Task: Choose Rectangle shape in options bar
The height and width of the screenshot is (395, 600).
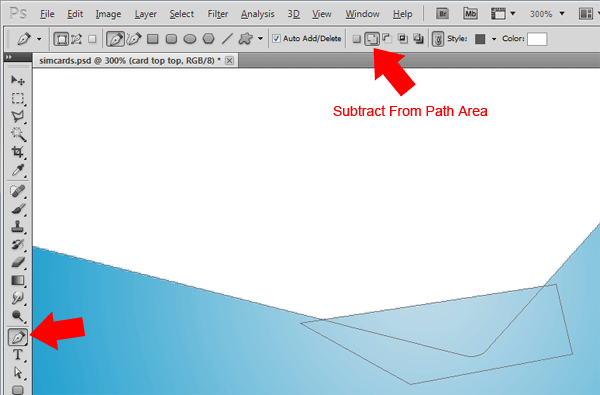Action: (153, 39)
